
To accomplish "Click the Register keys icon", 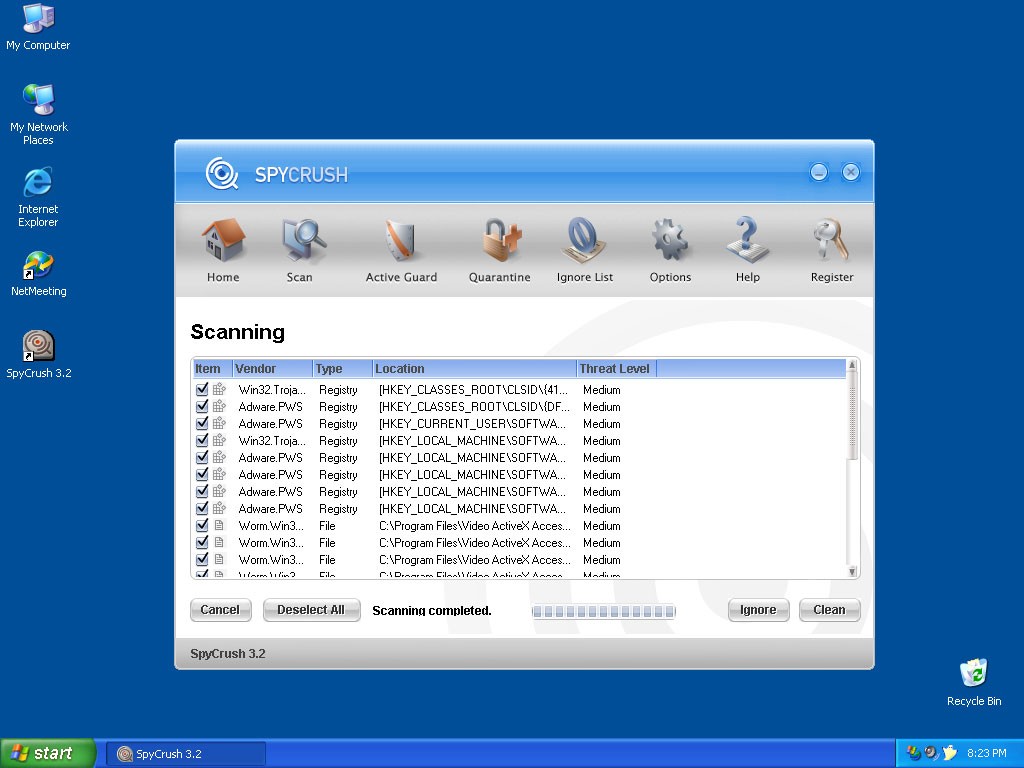I will [832, 243].
